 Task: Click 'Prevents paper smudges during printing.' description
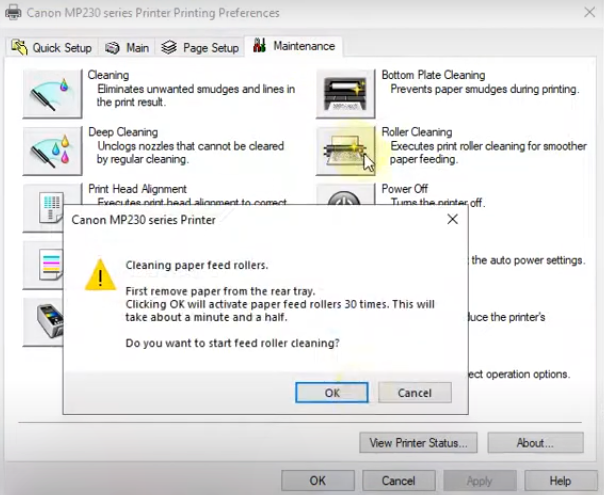tap(485, 89)
